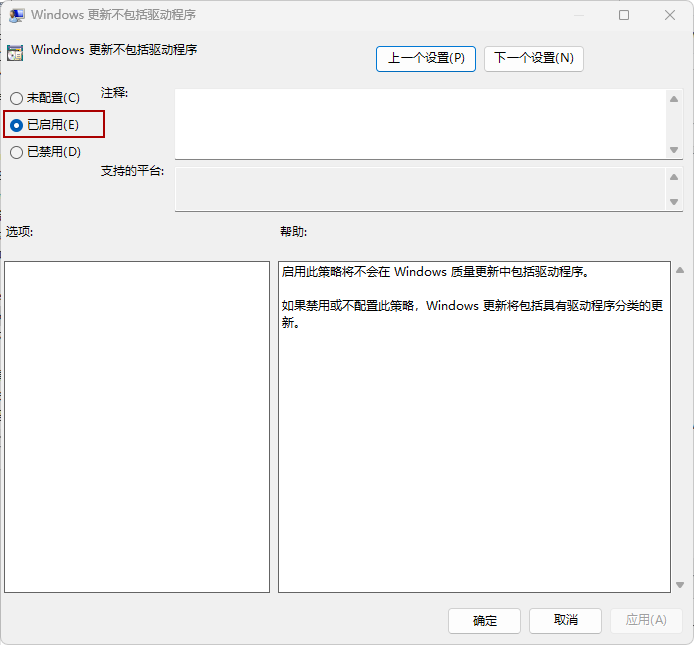Click the 帮助: label
Screen dimensions: 694x645
(x=293, y=232)
